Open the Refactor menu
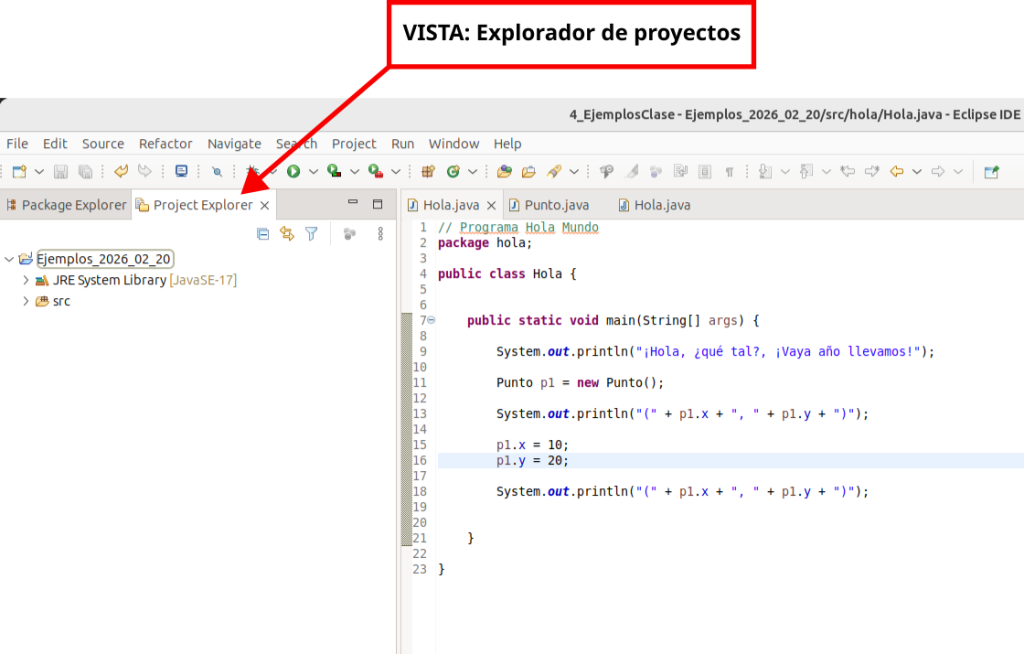Screen dimensions: 1024x654 [x=165, y=143]
